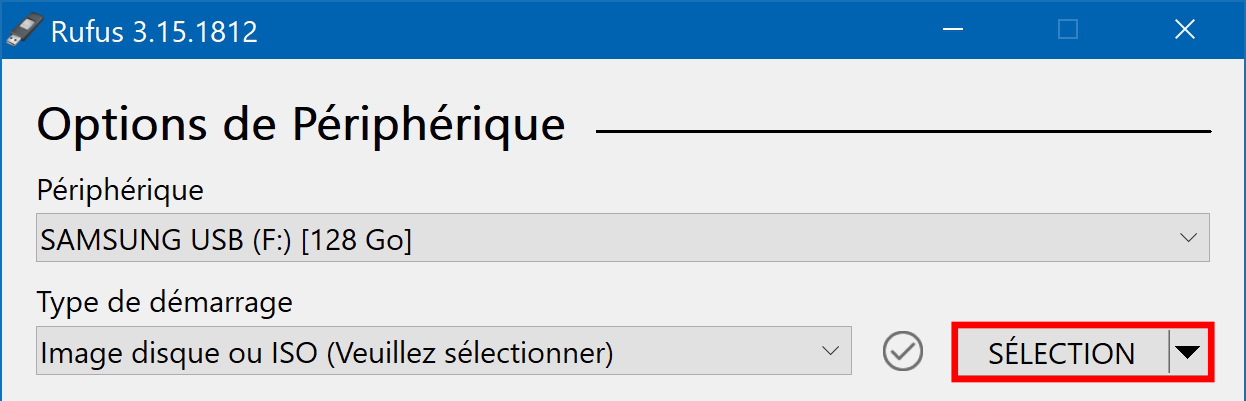Viewport: 1246px width, 401px height.
Task: Click the [128 Go] capacity text
Action: pos(356,240)
